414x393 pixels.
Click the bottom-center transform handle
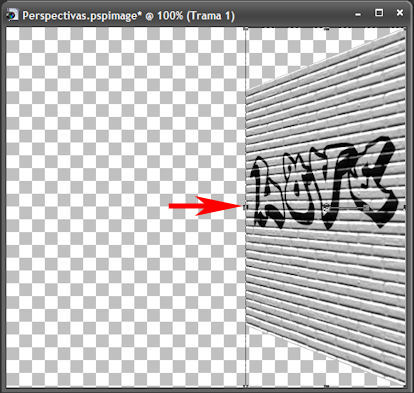326,386
